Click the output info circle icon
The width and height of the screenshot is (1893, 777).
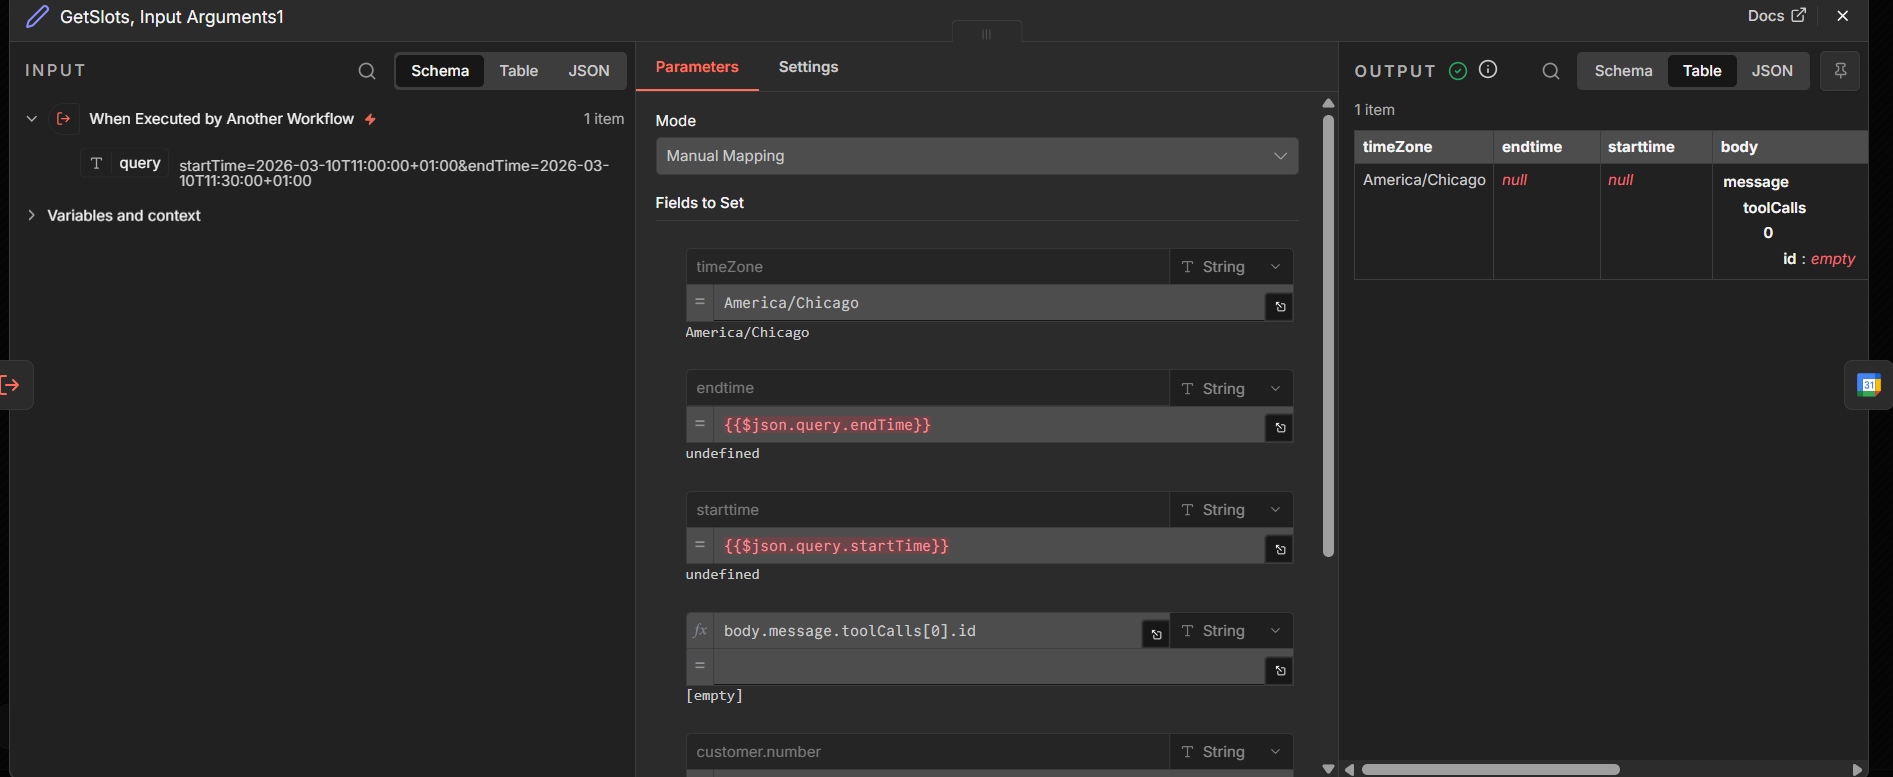(1488, 70)
